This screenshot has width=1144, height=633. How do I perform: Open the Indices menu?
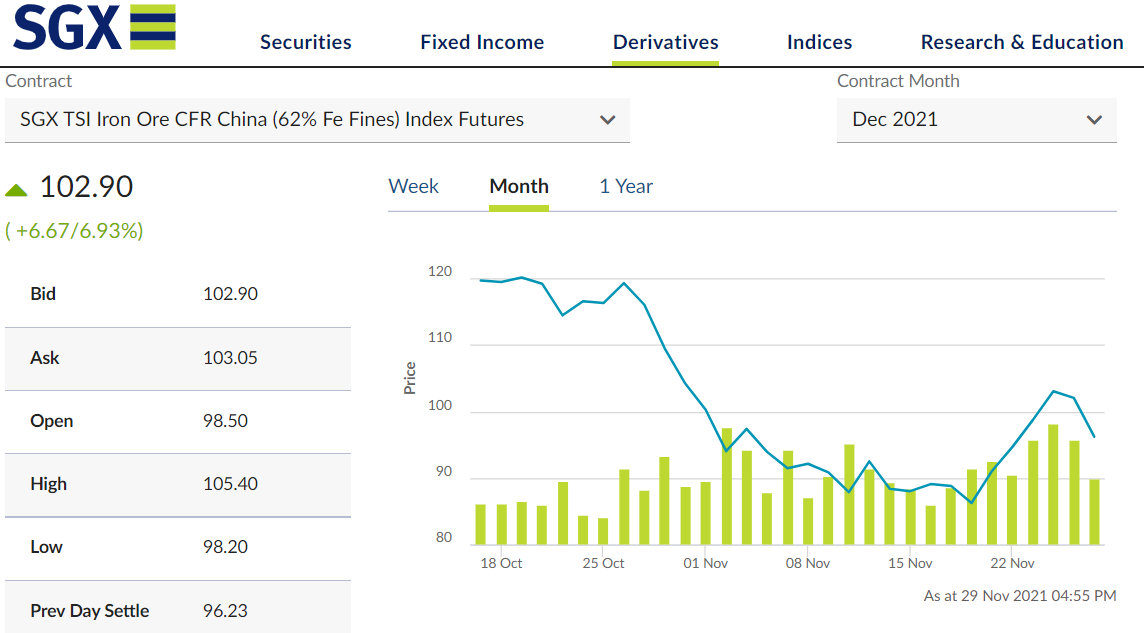point(819,42)
